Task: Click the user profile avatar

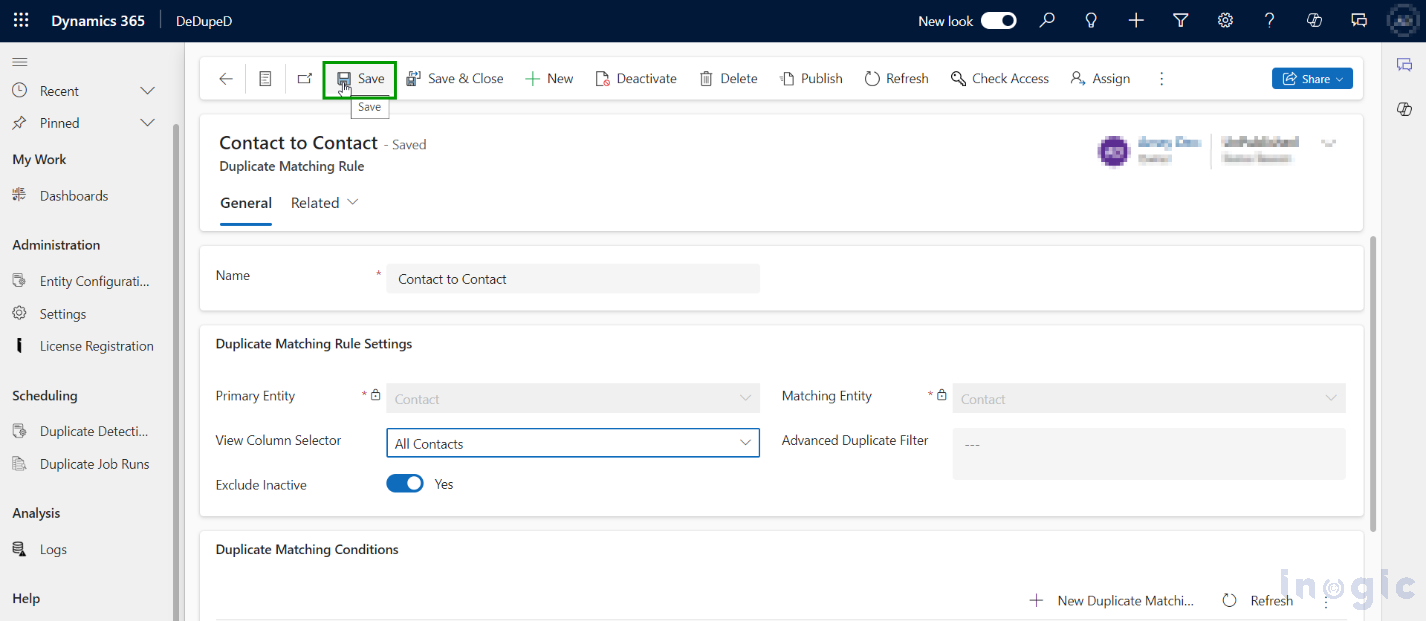Action: pos(1403,20)
